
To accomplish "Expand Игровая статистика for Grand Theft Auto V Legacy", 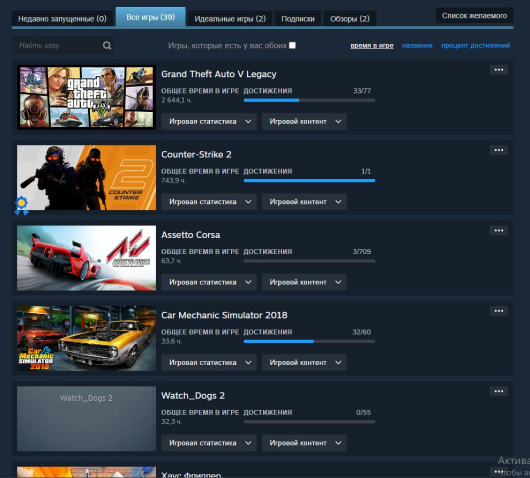I will [209, 121].
